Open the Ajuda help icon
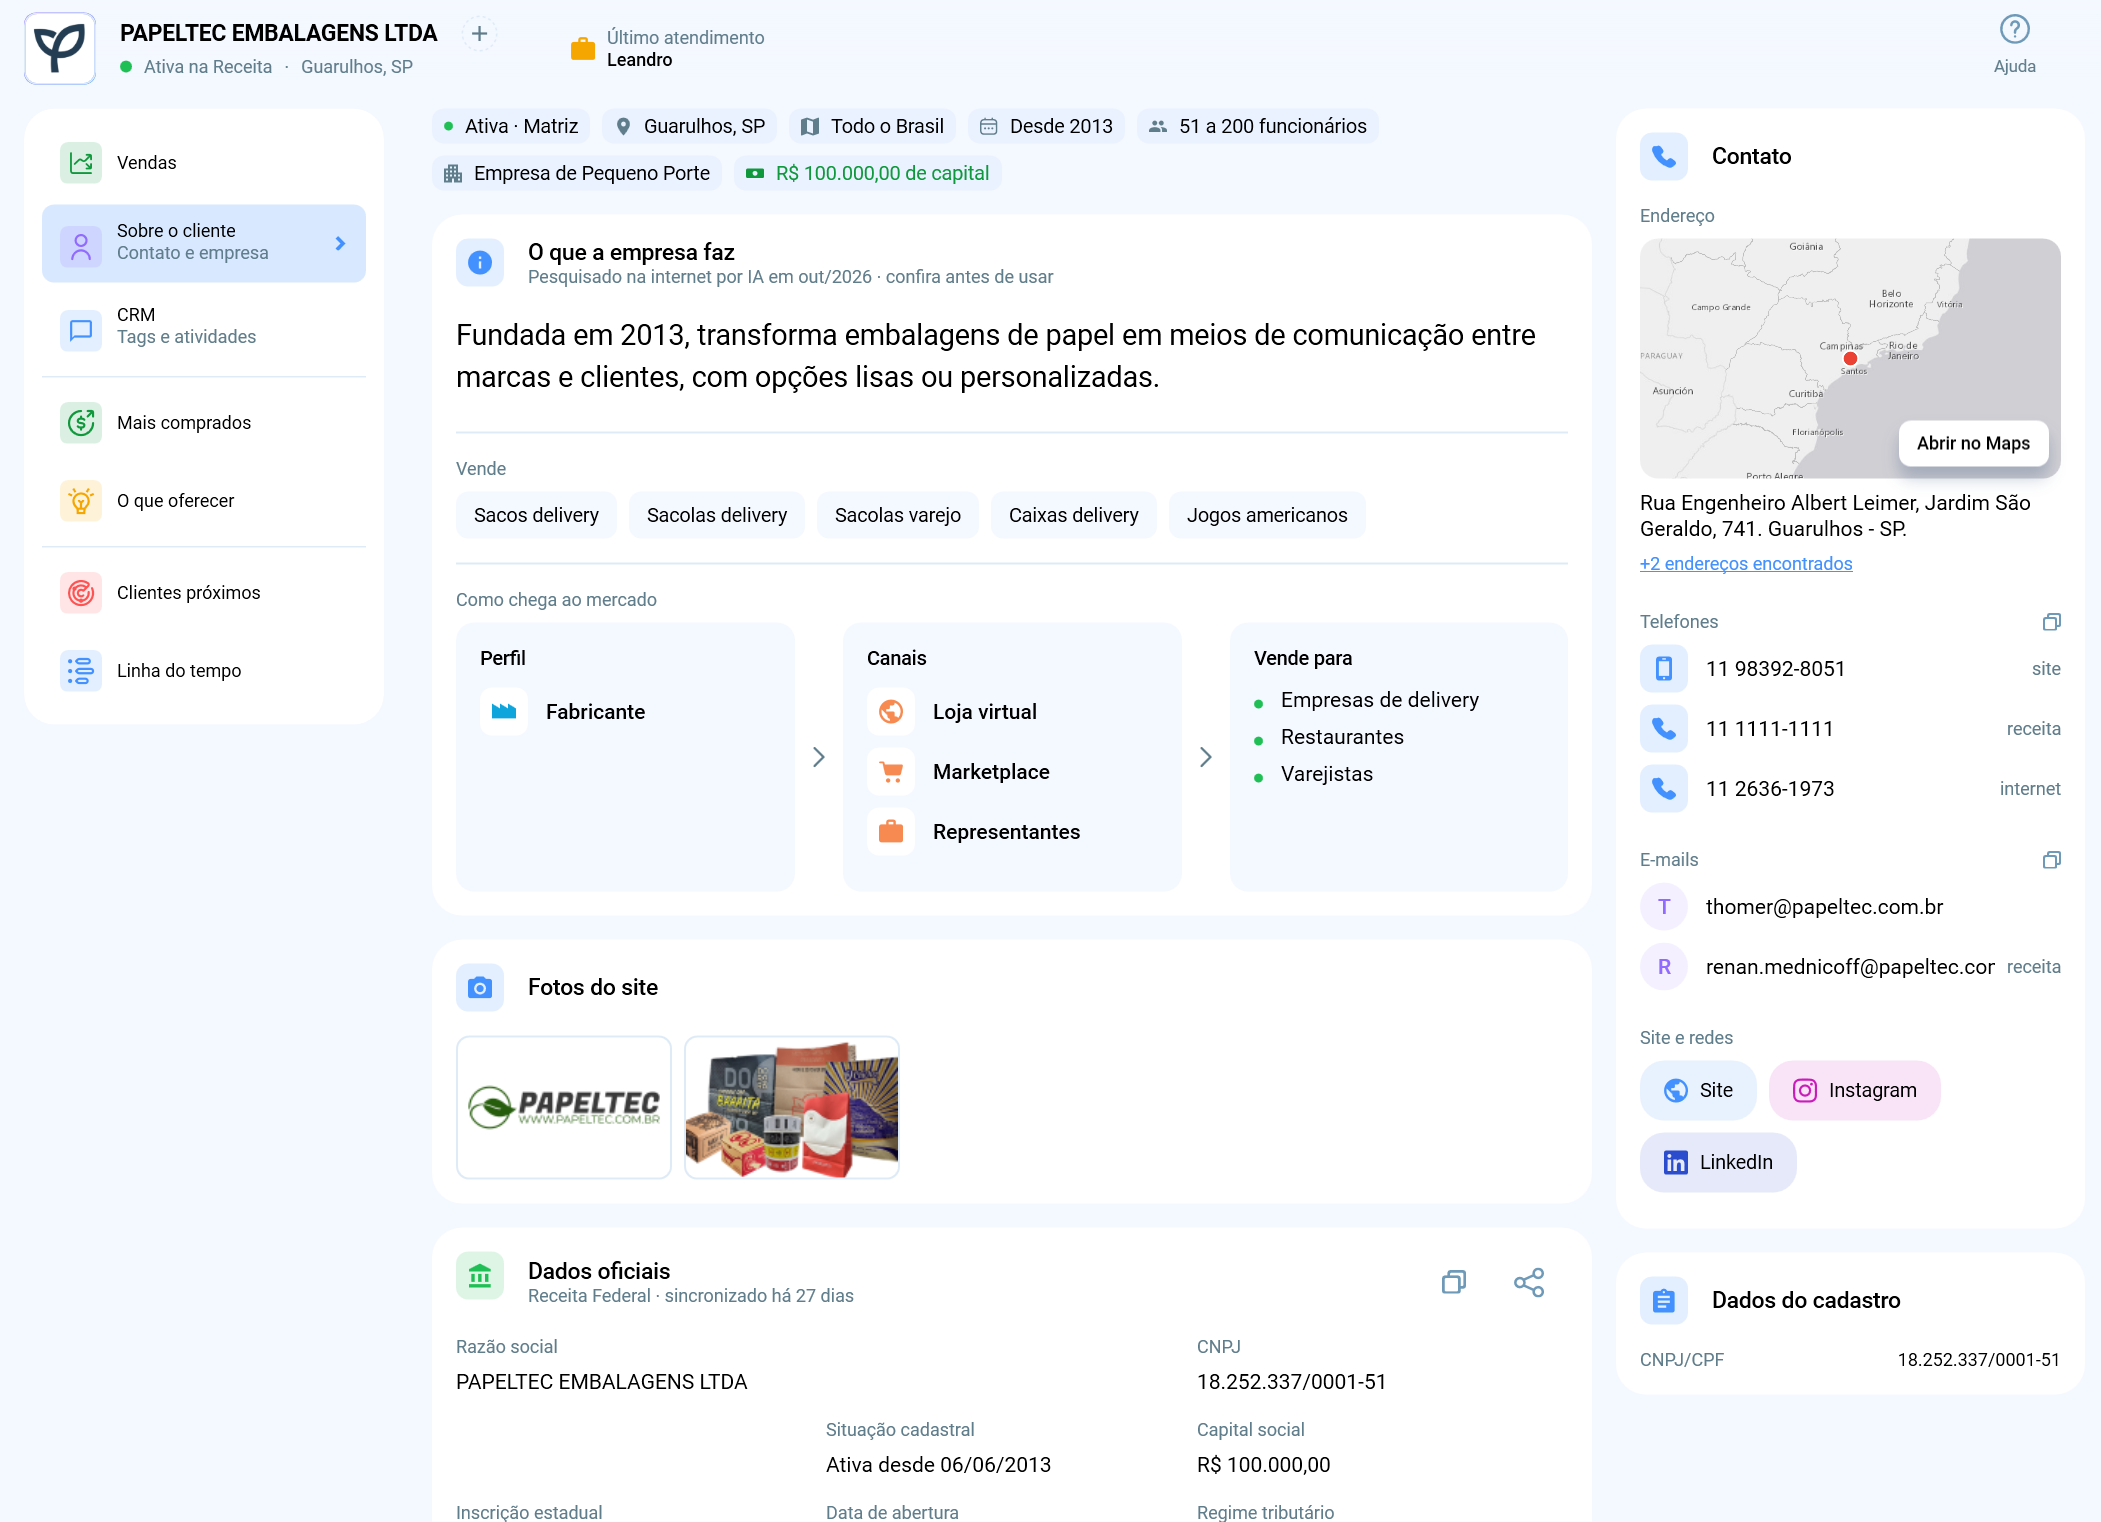The height and width of the screenshot is (1522, 2101). (2014, 30)
